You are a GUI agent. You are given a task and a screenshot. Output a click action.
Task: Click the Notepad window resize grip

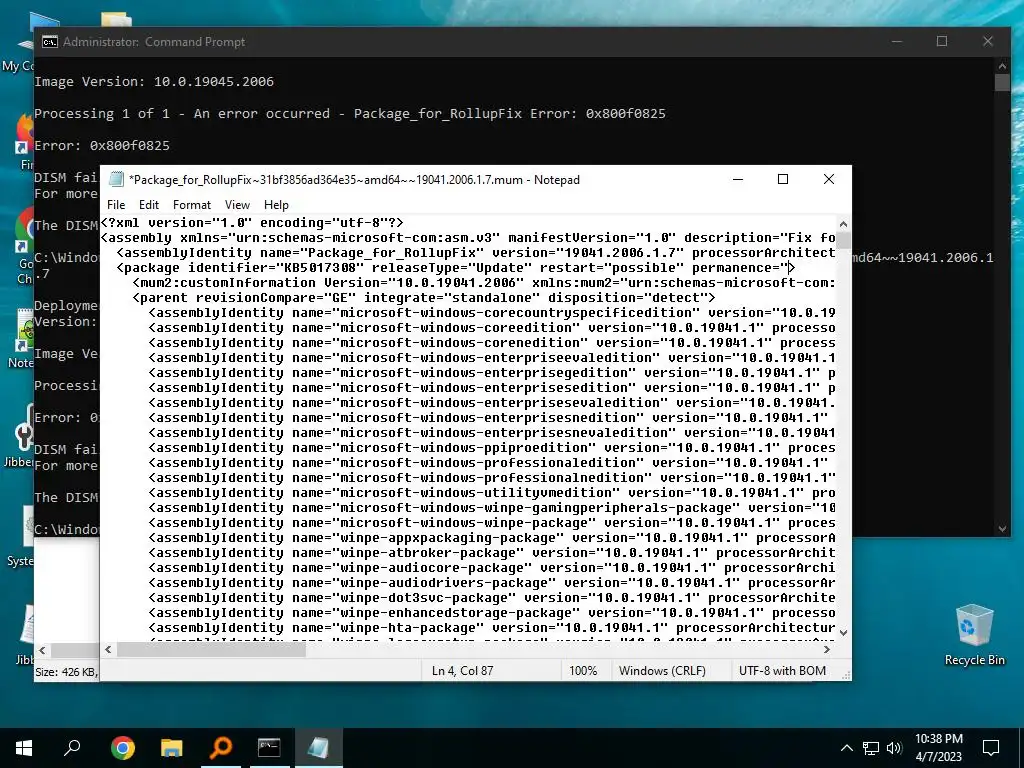tap(846, 675)
